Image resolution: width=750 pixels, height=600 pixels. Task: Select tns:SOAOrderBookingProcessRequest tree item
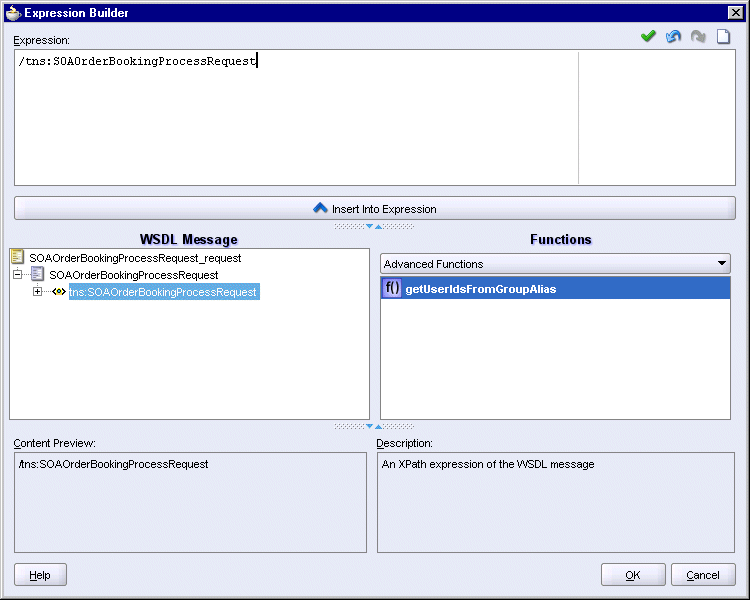coord(164,291)
